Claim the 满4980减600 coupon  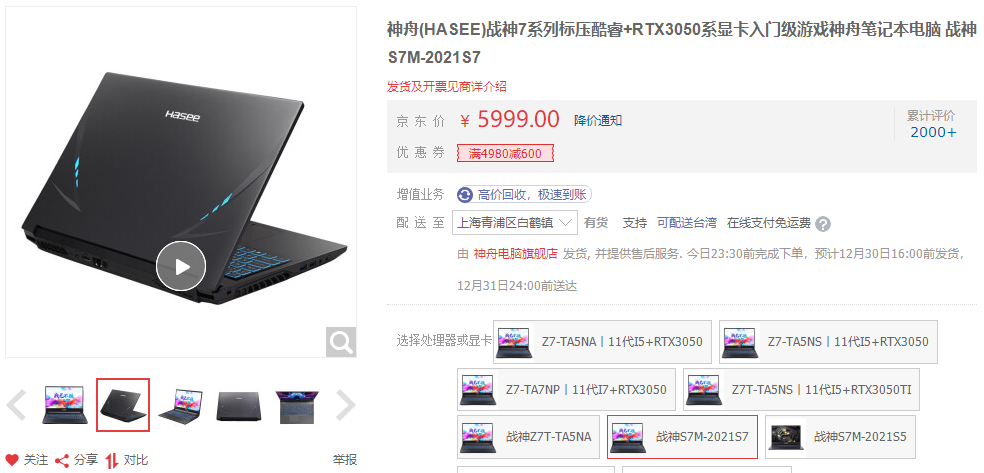pyautogui.click(x=505, y=154)
